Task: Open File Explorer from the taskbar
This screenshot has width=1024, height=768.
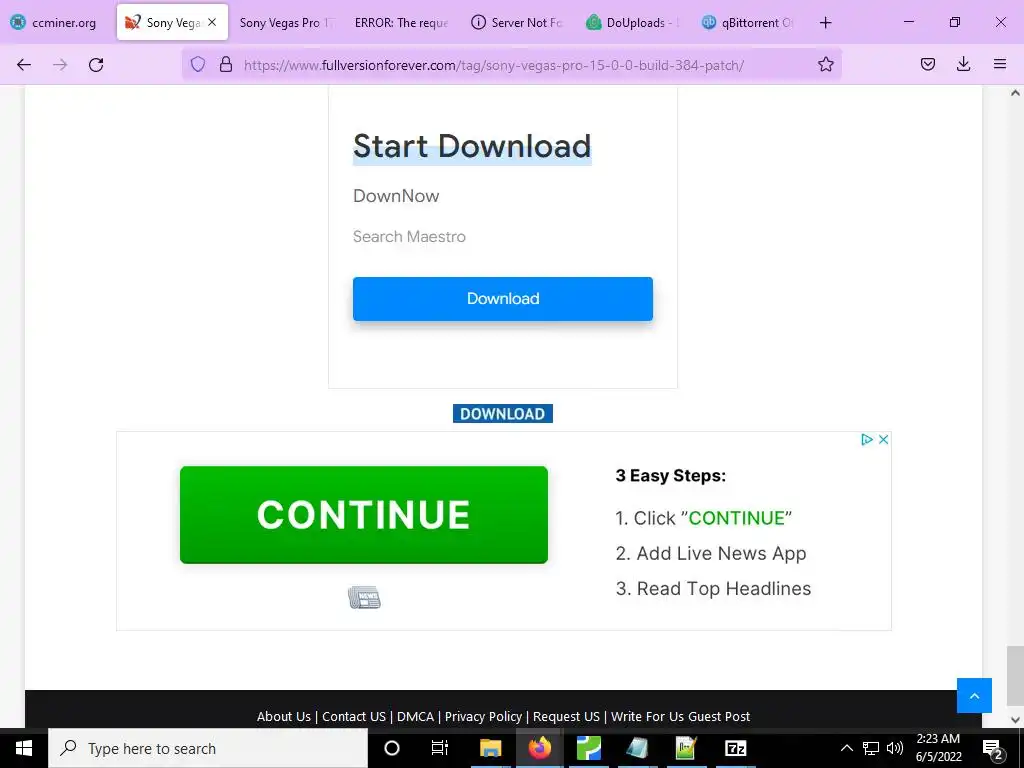Action: pyautogui.click(x=490, y=748)
